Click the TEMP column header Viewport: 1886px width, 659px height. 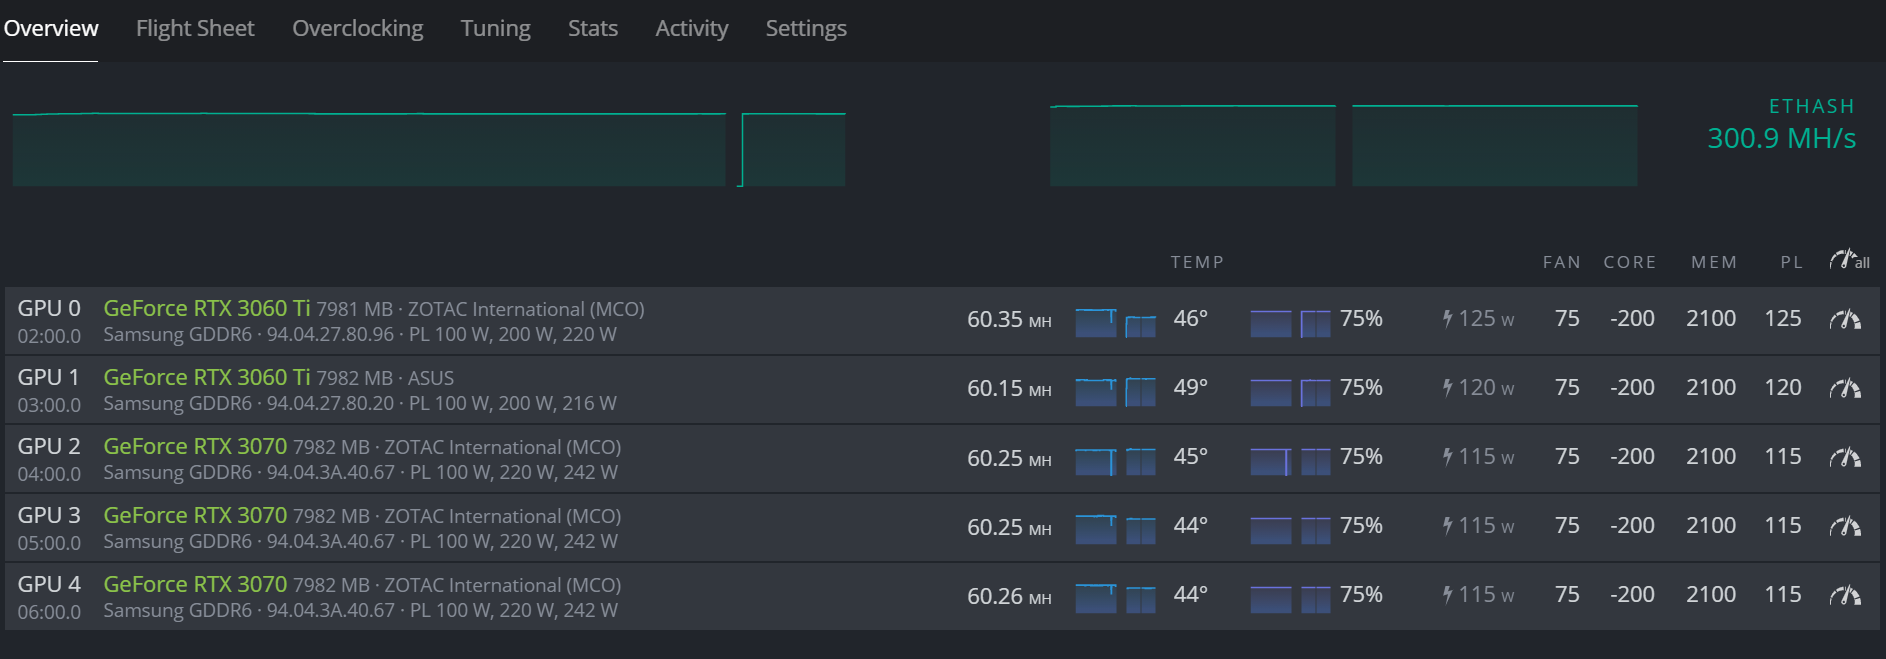(x=1197, y=262)
